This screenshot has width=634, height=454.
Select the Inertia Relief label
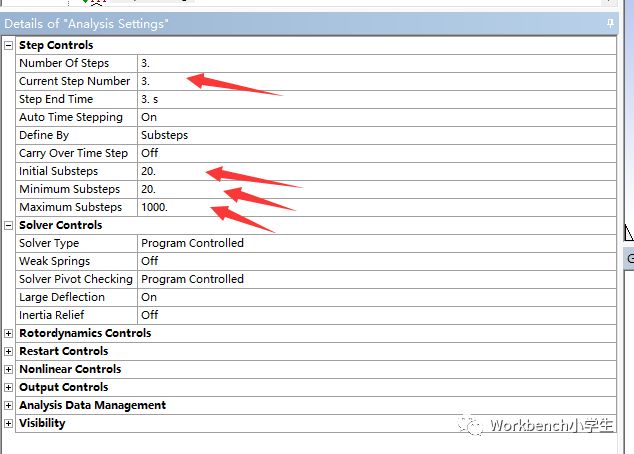51,315
